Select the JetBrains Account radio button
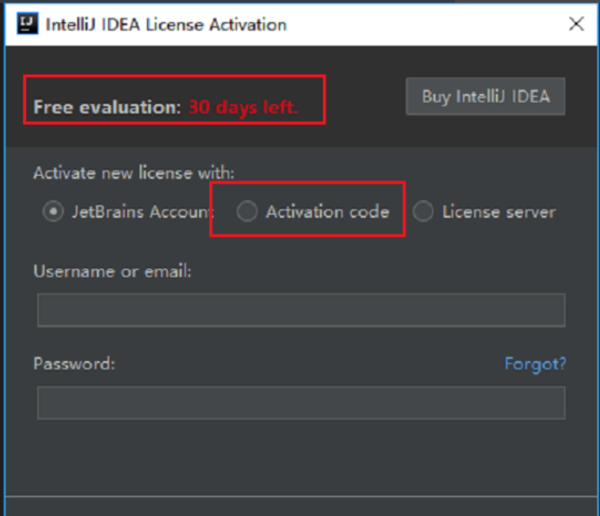The image size is (600, 516). click(x=52, y=212)
